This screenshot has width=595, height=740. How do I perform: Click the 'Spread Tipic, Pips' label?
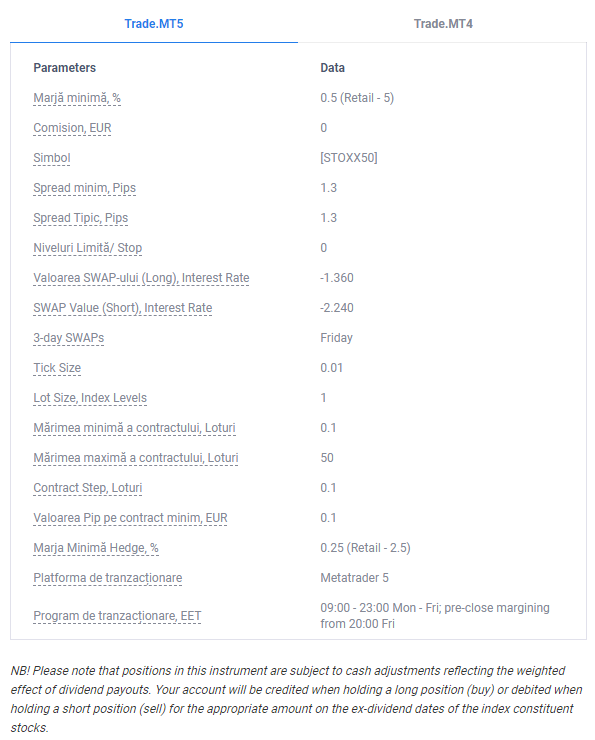click(81, 218)
